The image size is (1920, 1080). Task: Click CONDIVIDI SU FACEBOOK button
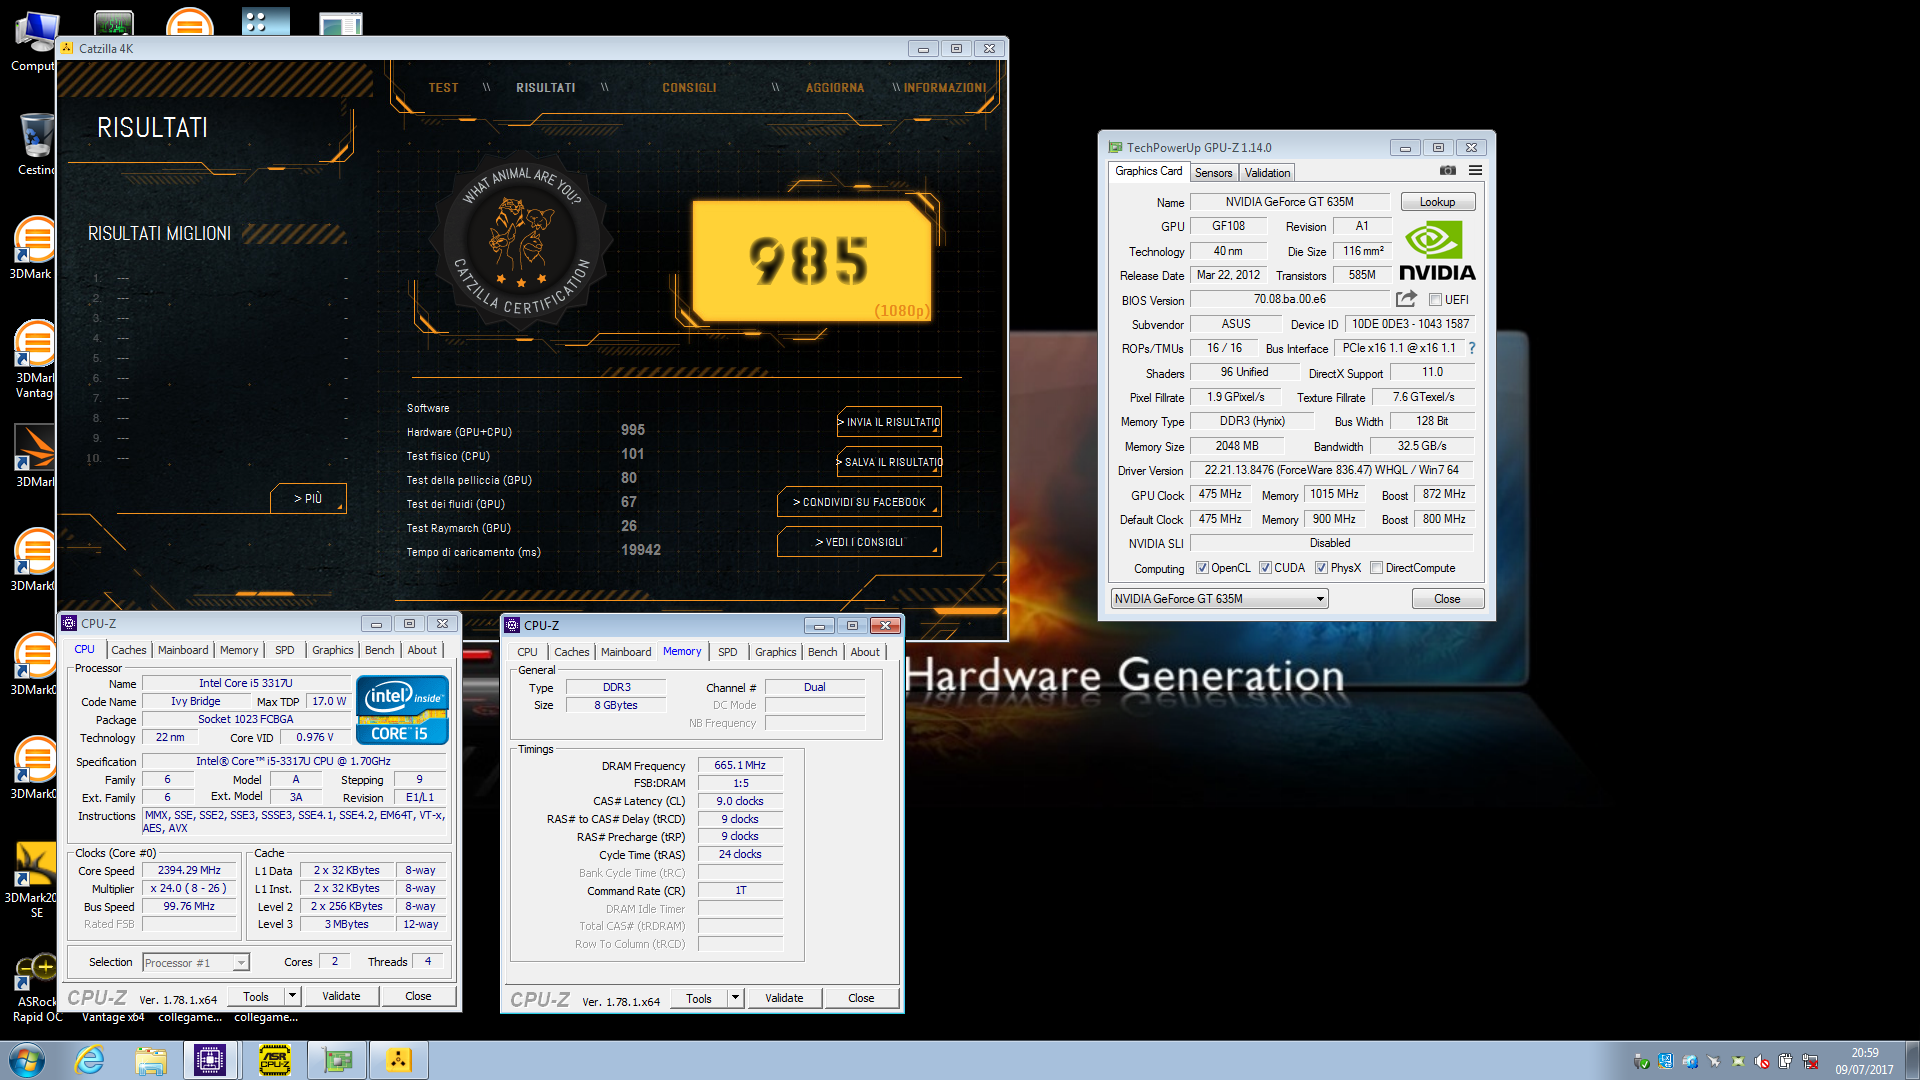click(859, 502)
